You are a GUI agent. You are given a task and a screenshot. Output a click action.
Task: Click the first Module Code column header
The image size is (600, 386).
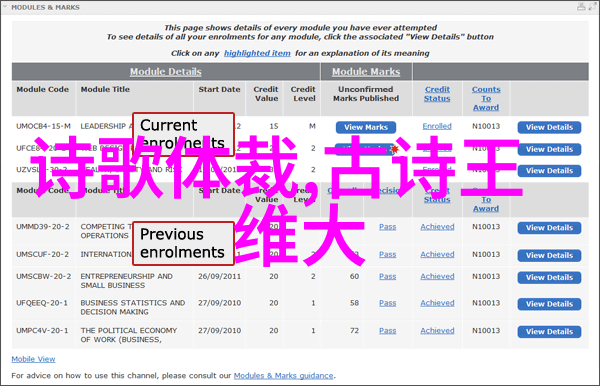coord(42,89)
